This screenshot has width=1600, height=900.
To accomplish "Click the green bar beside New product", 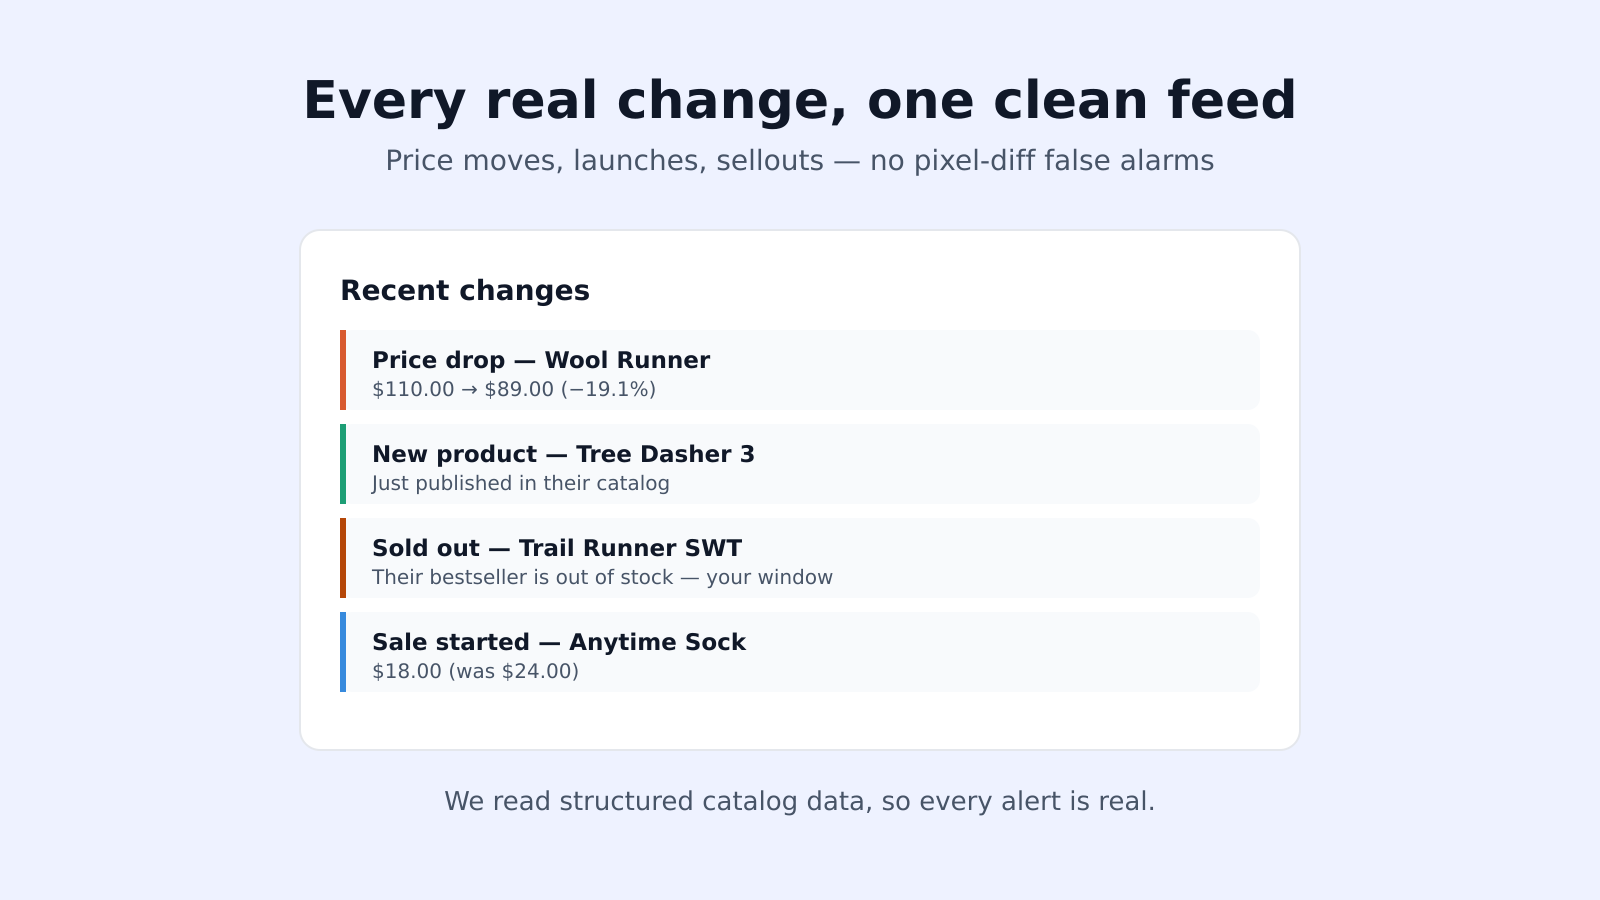I will click(343, 464).
